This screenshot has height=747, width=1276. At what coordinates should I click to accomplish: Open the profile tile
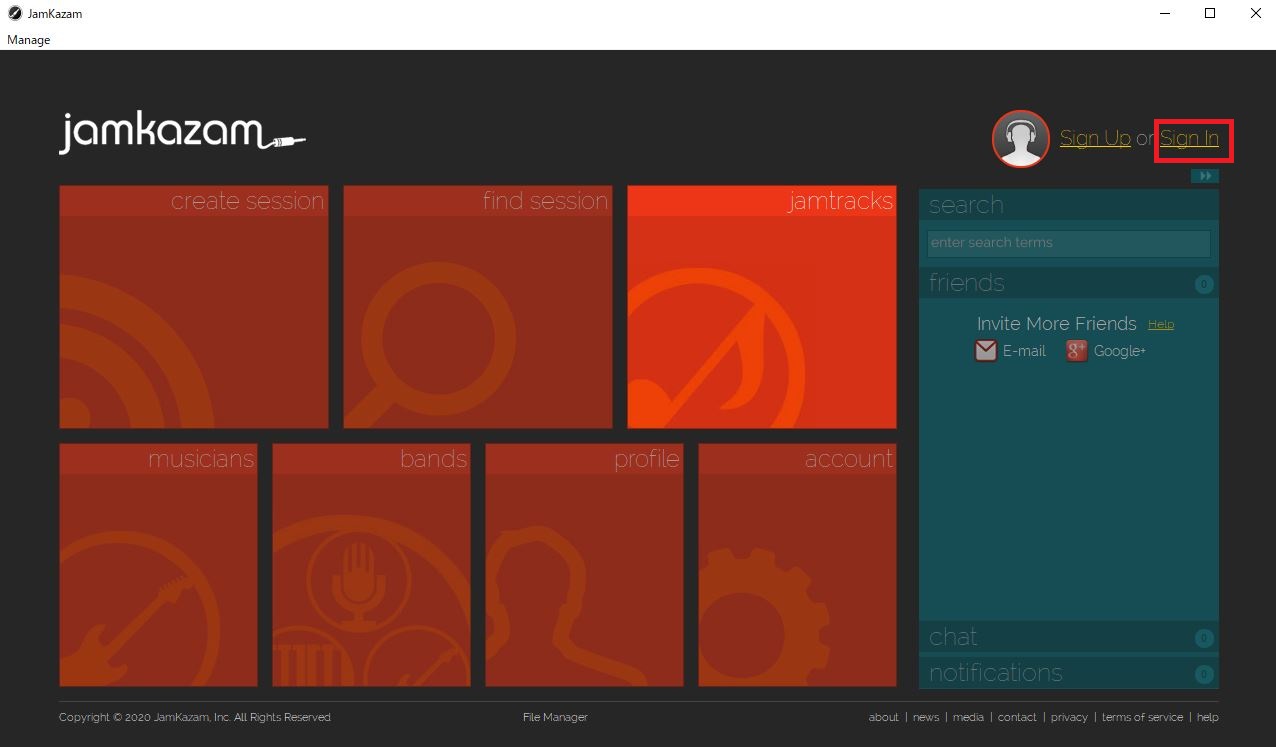pyautogui.click(x=584, y=565)
